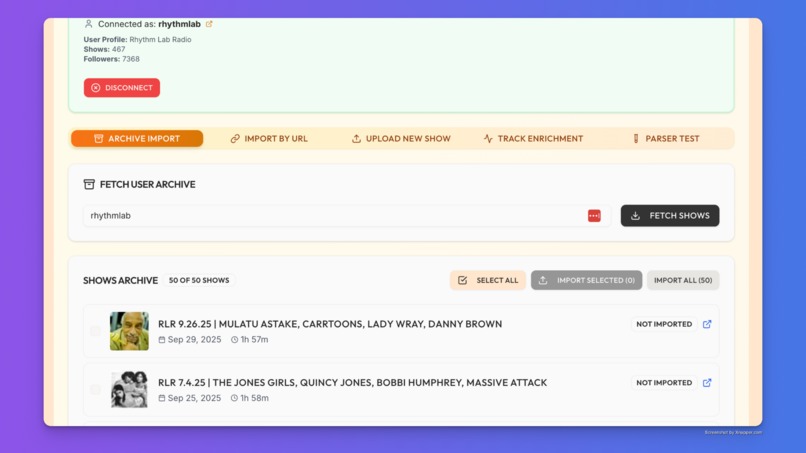Click Import All (50) button
Image resolution: width=806 pixels, height=453 pixels.
point(683,280)
